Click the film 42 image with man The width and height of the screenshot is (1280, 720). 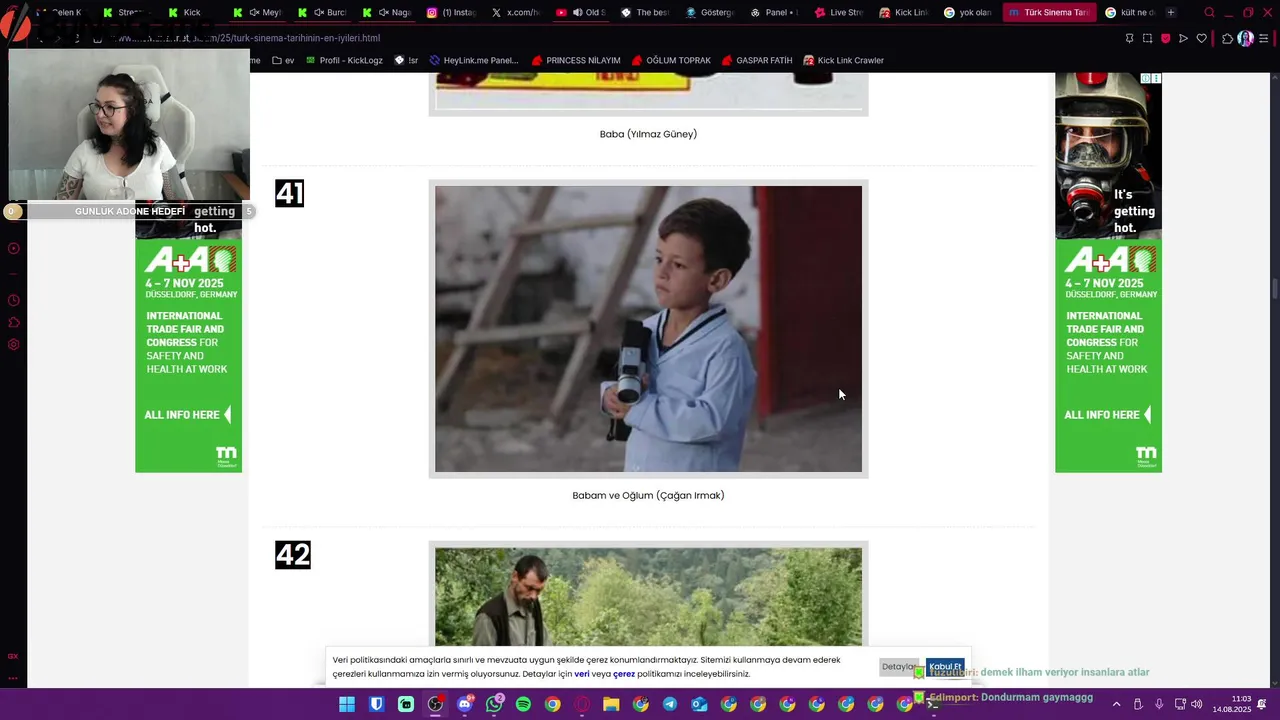pos(648,597)
